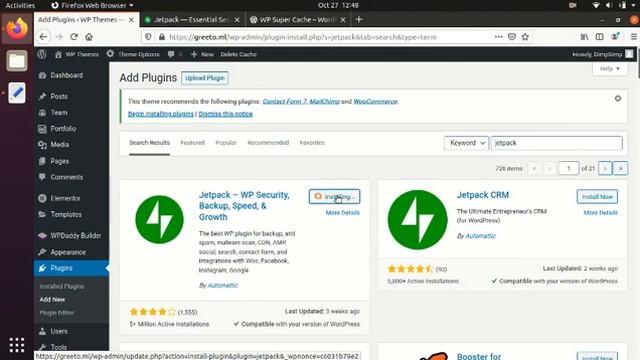Open the Keyword search type dropdown

467,143
